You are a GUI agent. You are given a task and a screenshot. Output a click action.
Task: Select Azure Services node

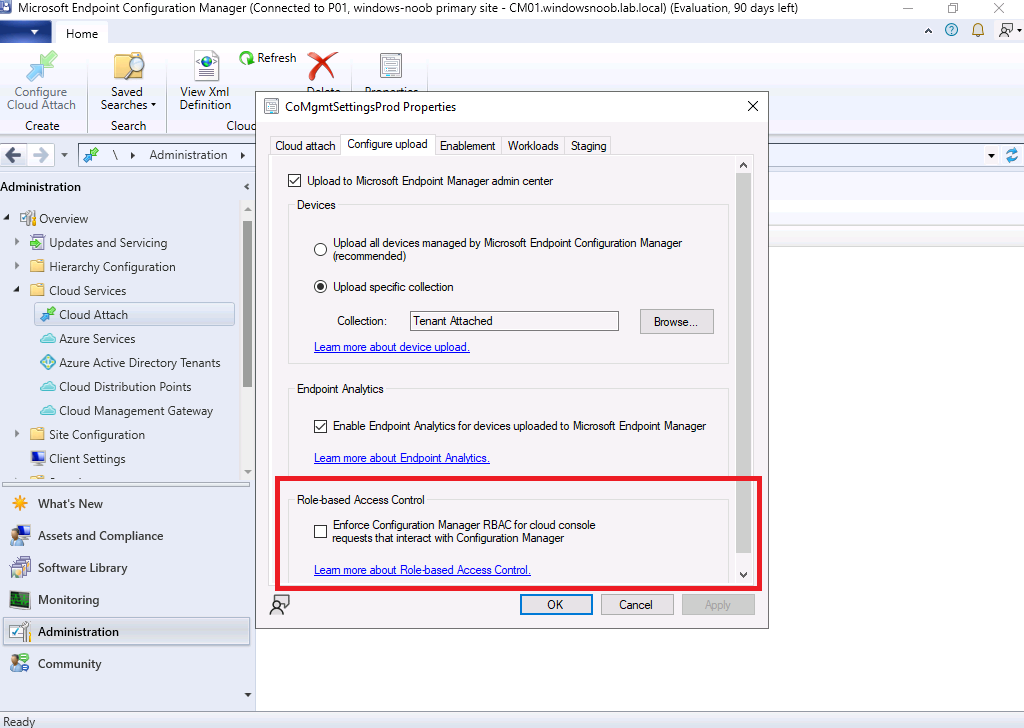(x=97, y=339)
